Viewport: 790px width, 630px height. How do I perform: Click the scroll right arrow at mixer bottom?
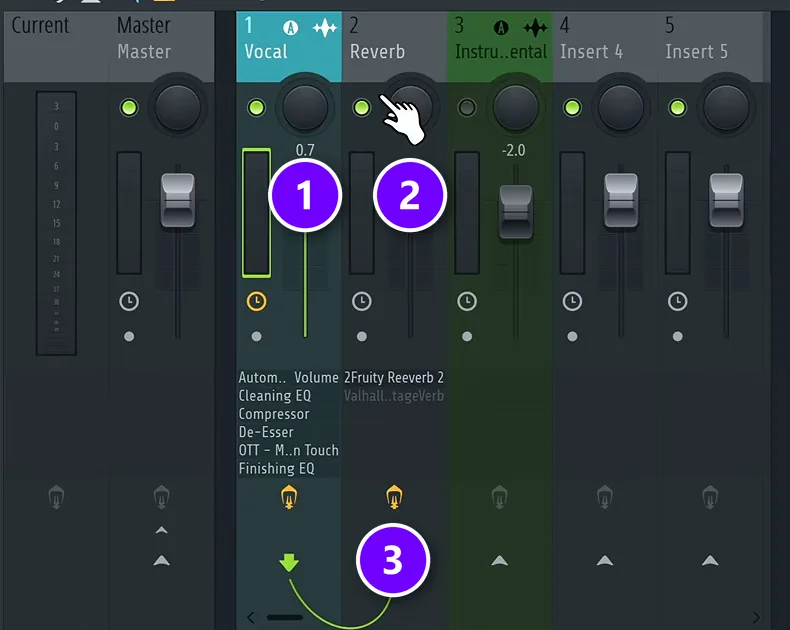click(756, 617)
